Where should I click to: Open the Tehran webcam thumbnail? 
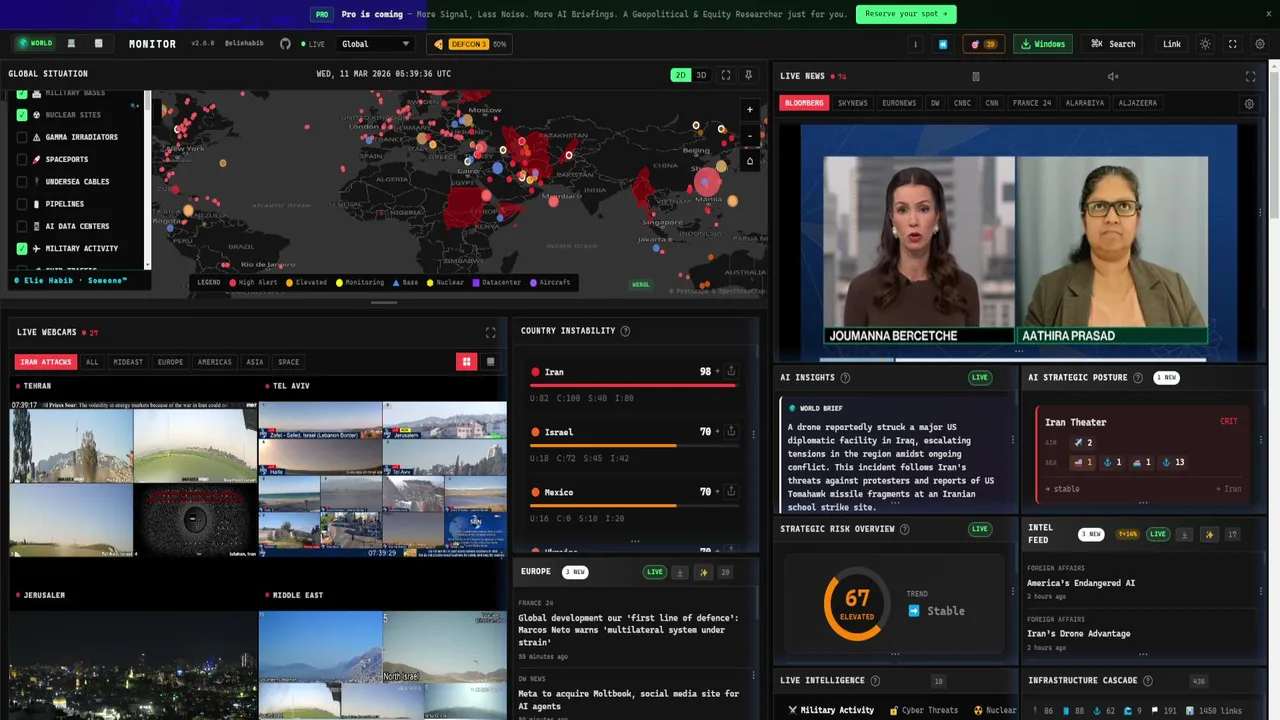[x=133, y=480]
